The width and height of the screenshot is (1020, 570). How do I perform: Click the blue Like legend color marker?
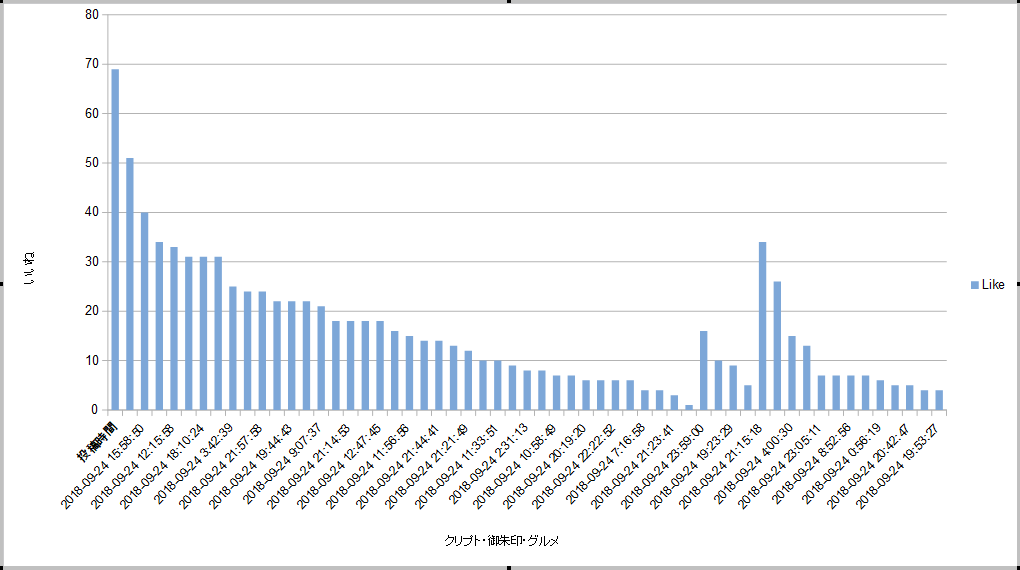(975, 285)
